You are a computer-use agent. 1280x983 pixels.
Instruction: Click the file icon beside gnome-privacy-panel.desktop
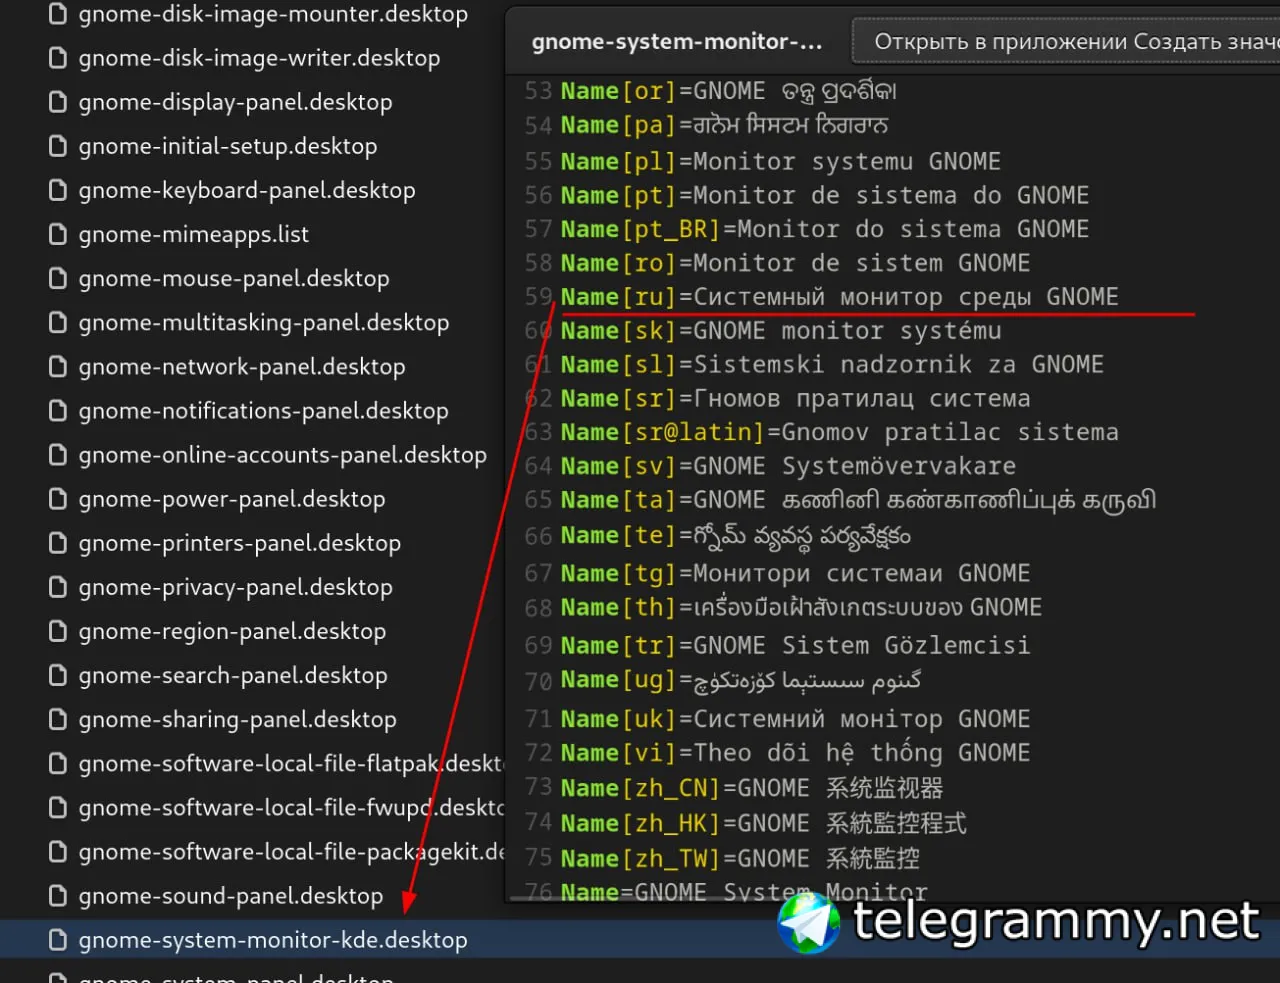58,587
